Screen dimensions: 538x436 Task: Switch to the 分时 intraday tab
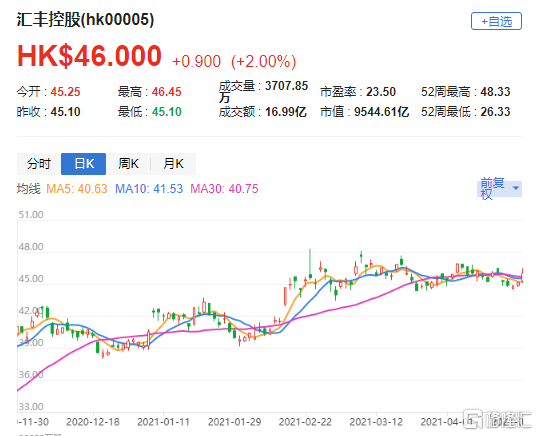pos(39,164)
